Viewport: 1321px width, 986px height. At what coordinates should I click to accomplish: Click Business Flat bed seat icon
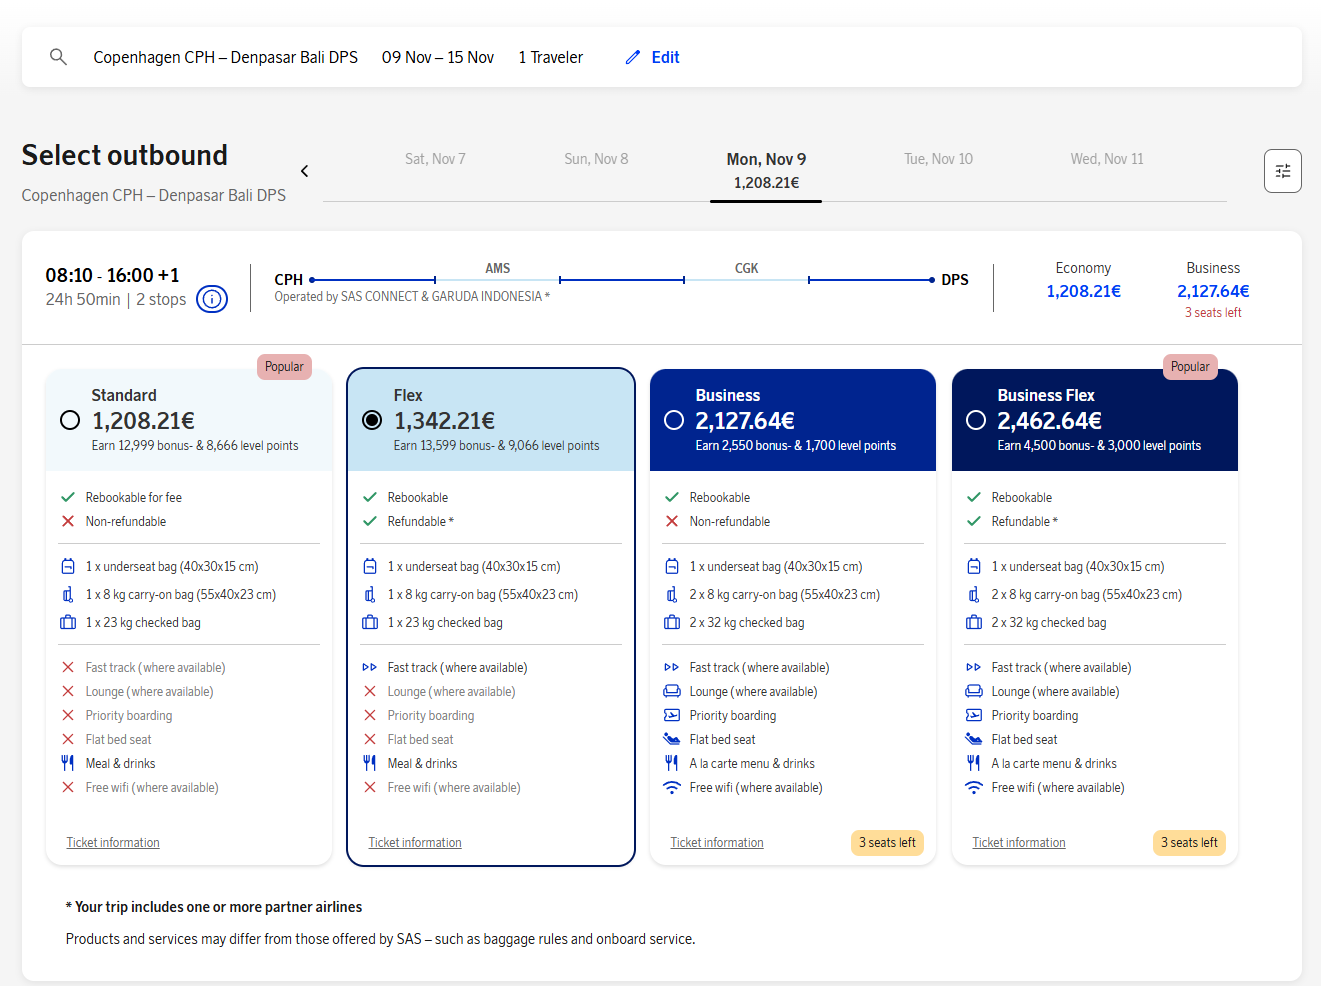tap(672, 739)
